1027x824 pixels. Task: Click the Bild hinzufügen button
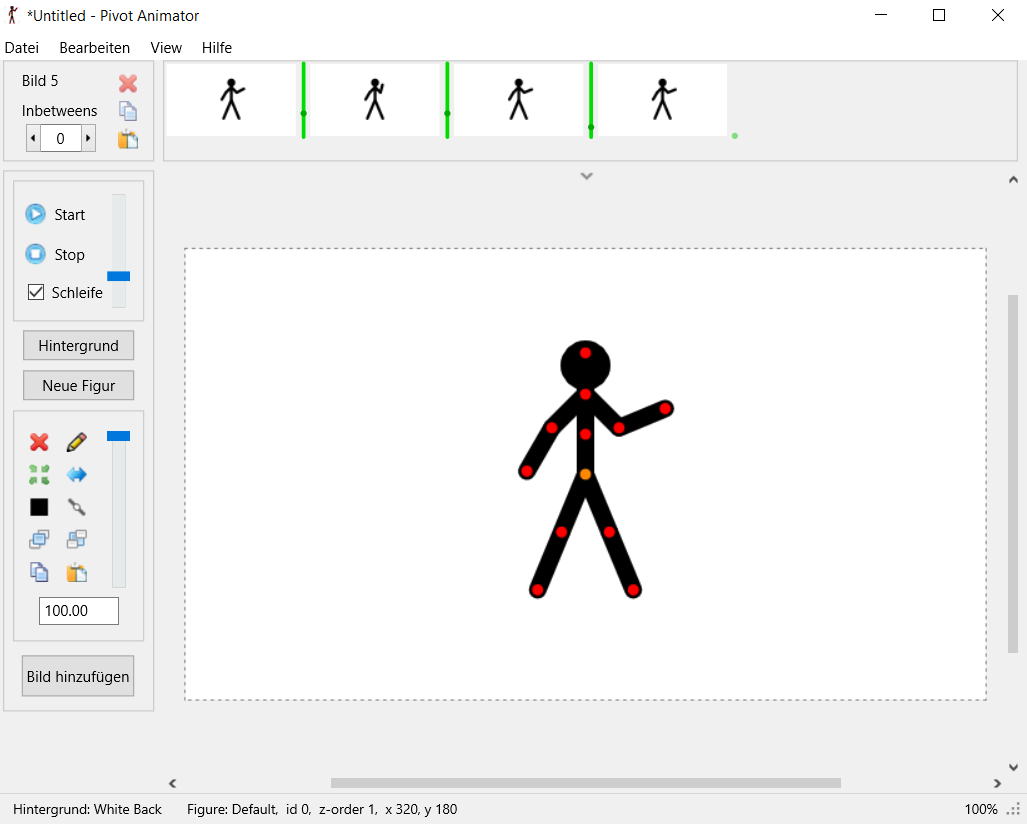pos(78,677)
